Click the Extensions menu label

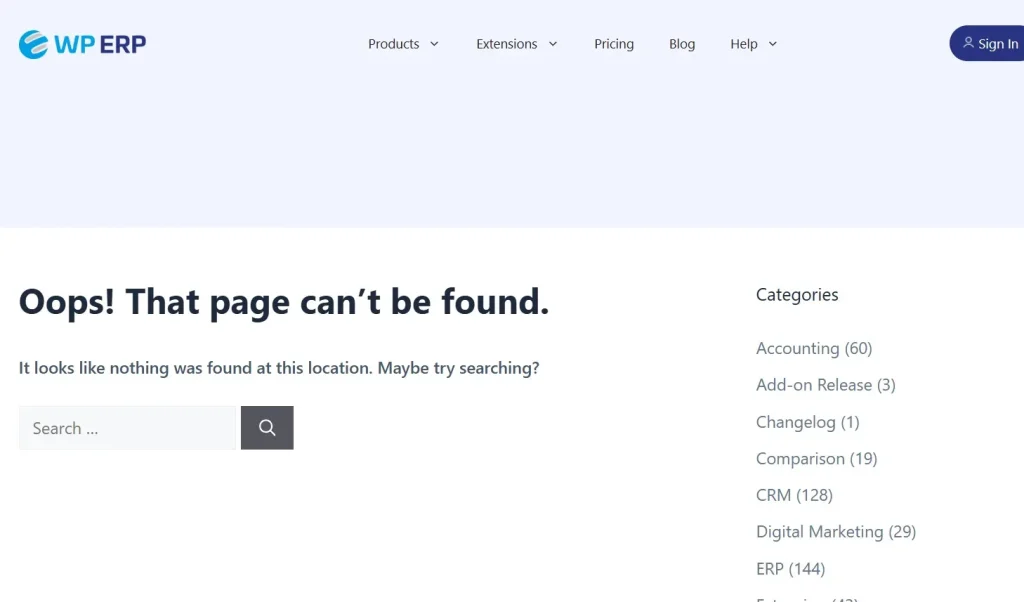click(x=506, y=44)
